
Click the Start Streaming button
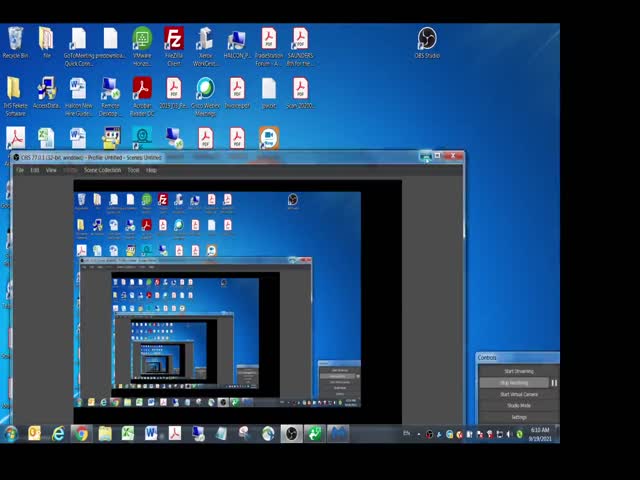(x=518, y=371)
